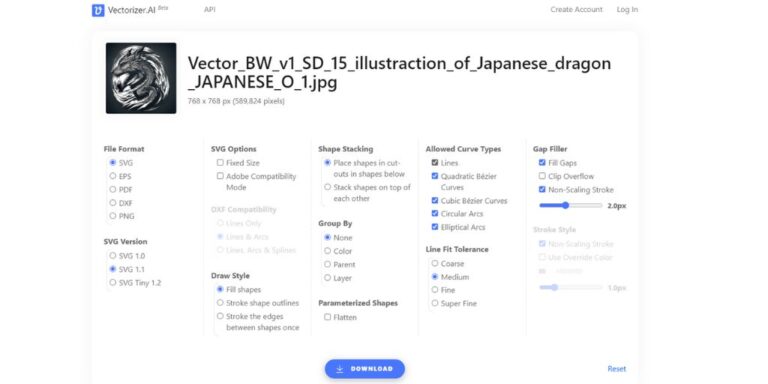Image resolution: width=768 pixels, height=384 pixels.
Task: Toggle Gap Filler Non-Scaling Stroke checkbox
Action: click(x=542, y=190)
